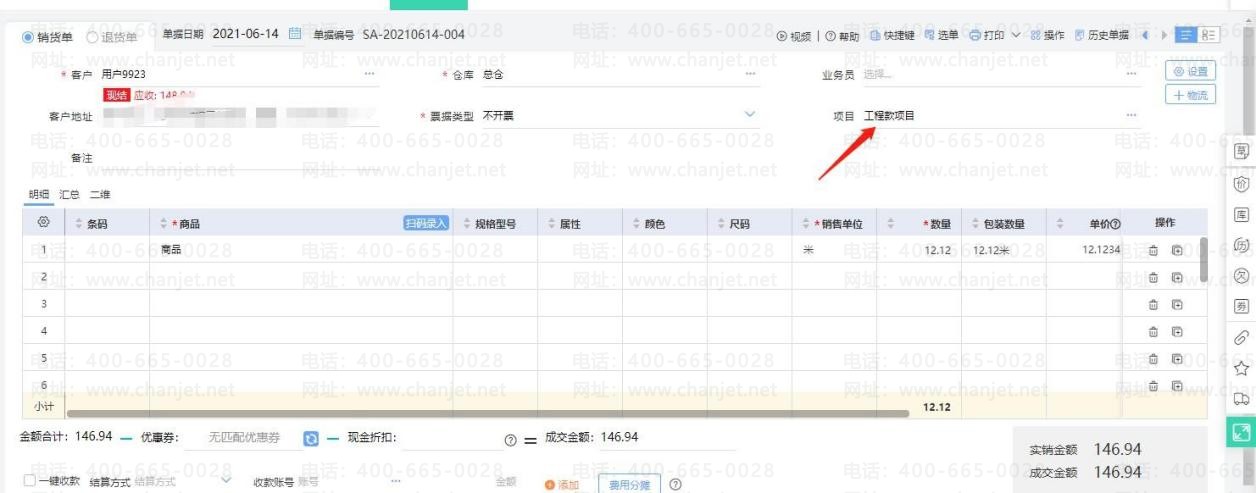
Task: Open the 库 stock sidebar icon
Action: click(x=1241, y=216)
